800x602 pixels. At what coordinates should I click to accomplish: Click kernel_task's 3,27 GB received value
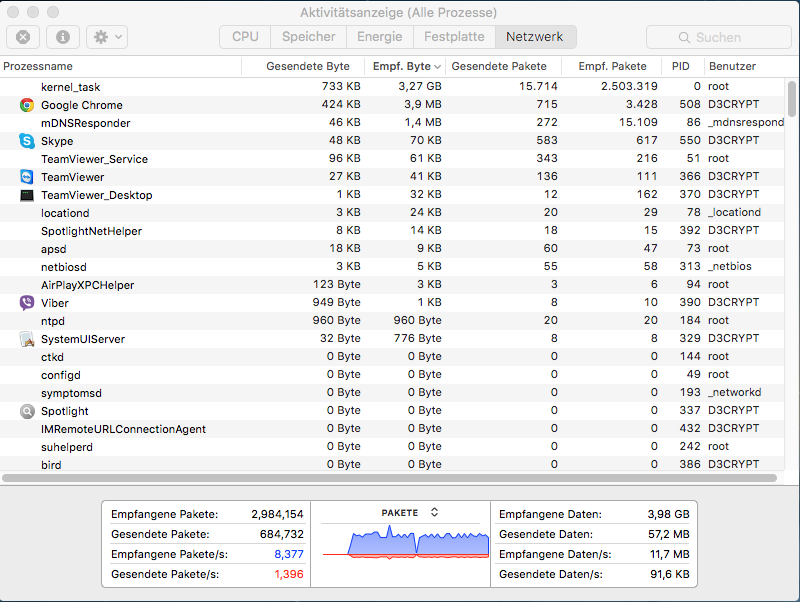[420, 86]
